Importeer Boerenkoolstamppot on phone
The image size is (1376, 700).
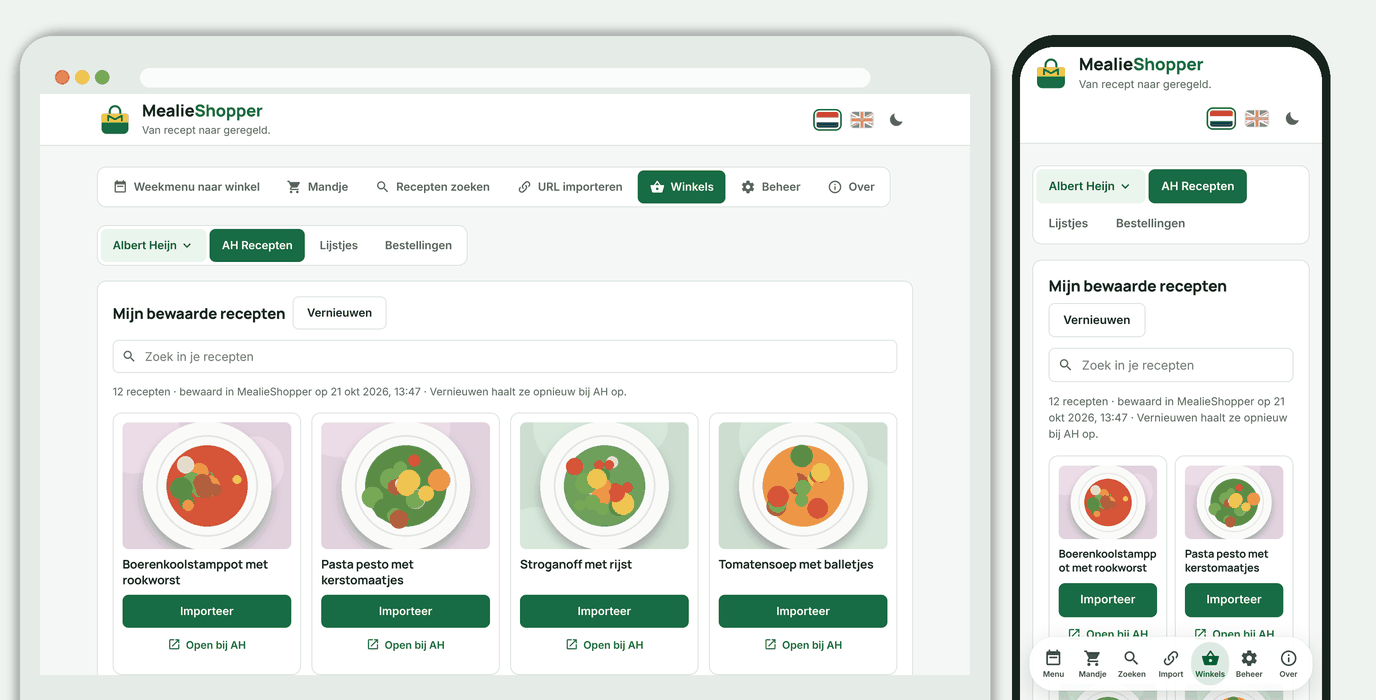click(1108, 600)
